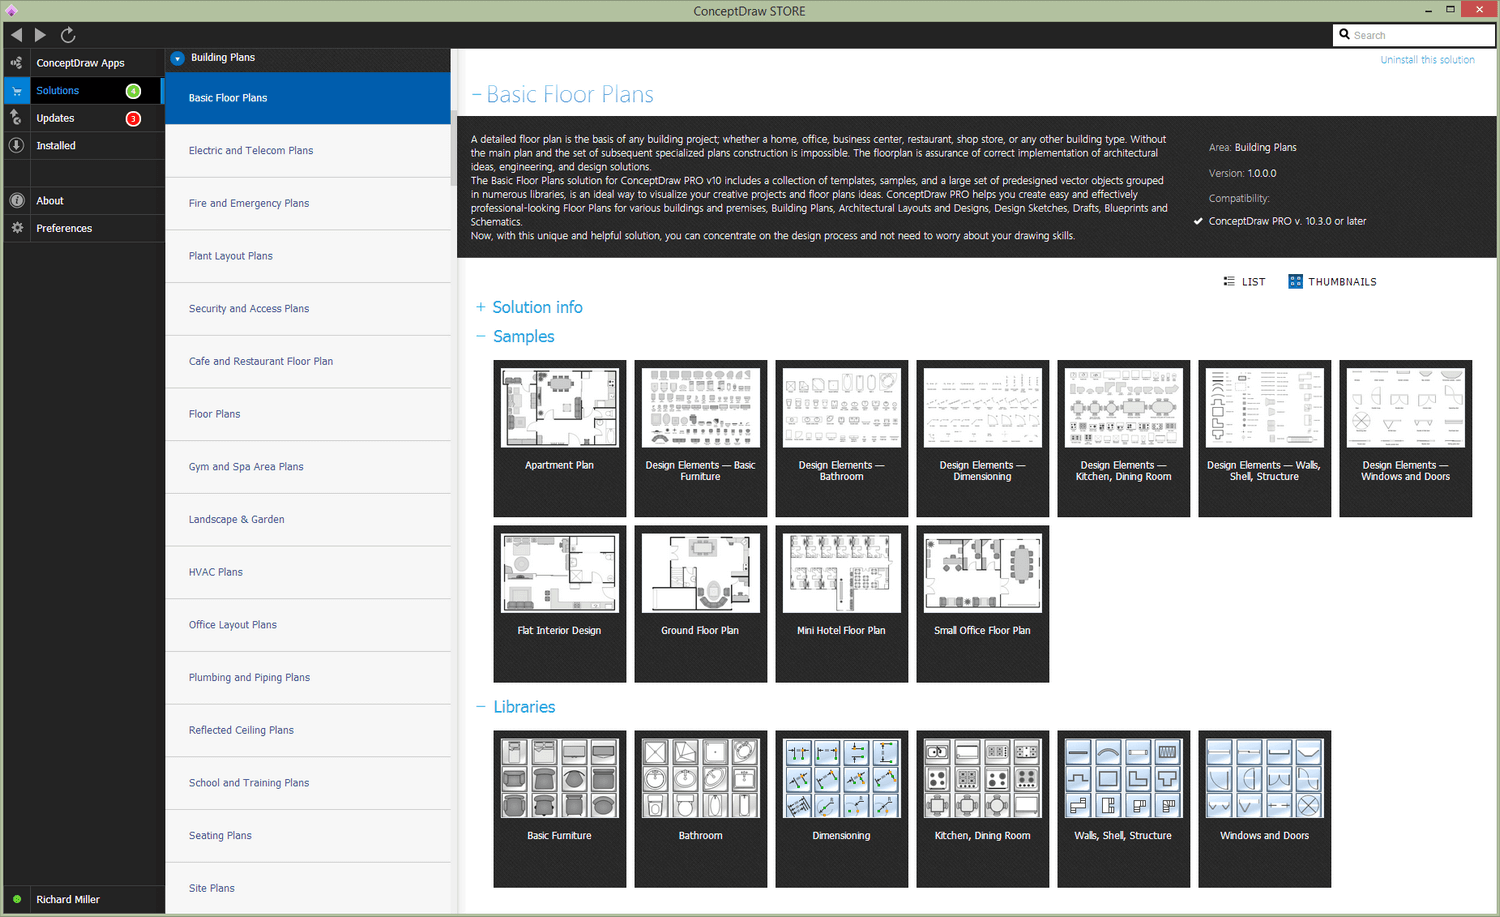The width and height of the screenshot is (1500, 917).
Task: Select Reflected Ceiling Plans solution
Action: coord(308,731)
